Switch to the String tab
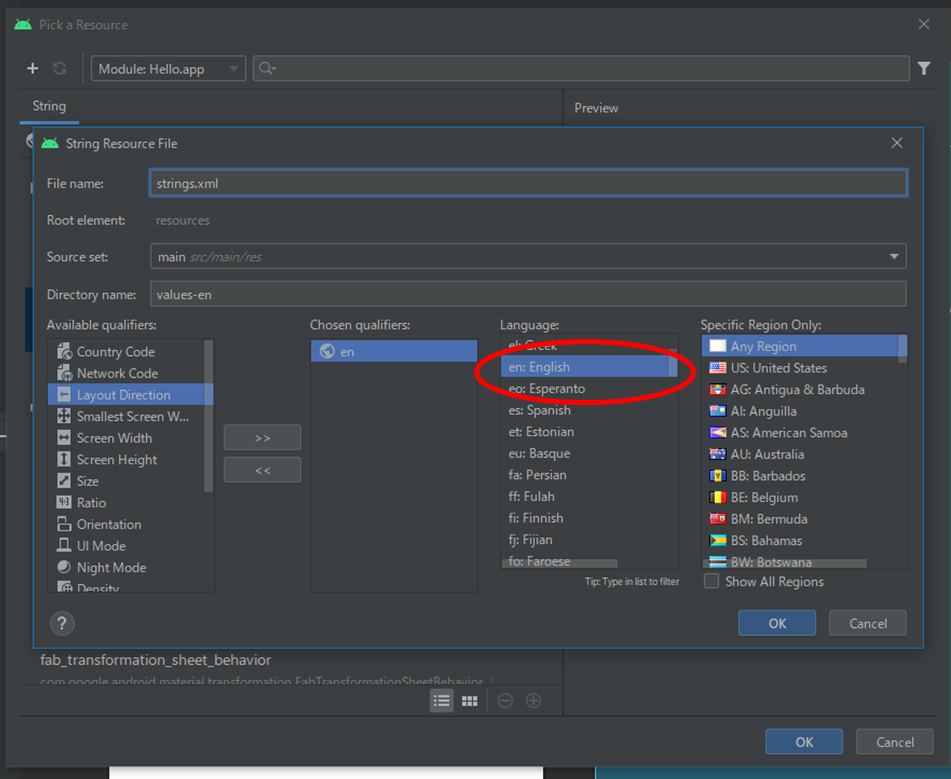 49,106
